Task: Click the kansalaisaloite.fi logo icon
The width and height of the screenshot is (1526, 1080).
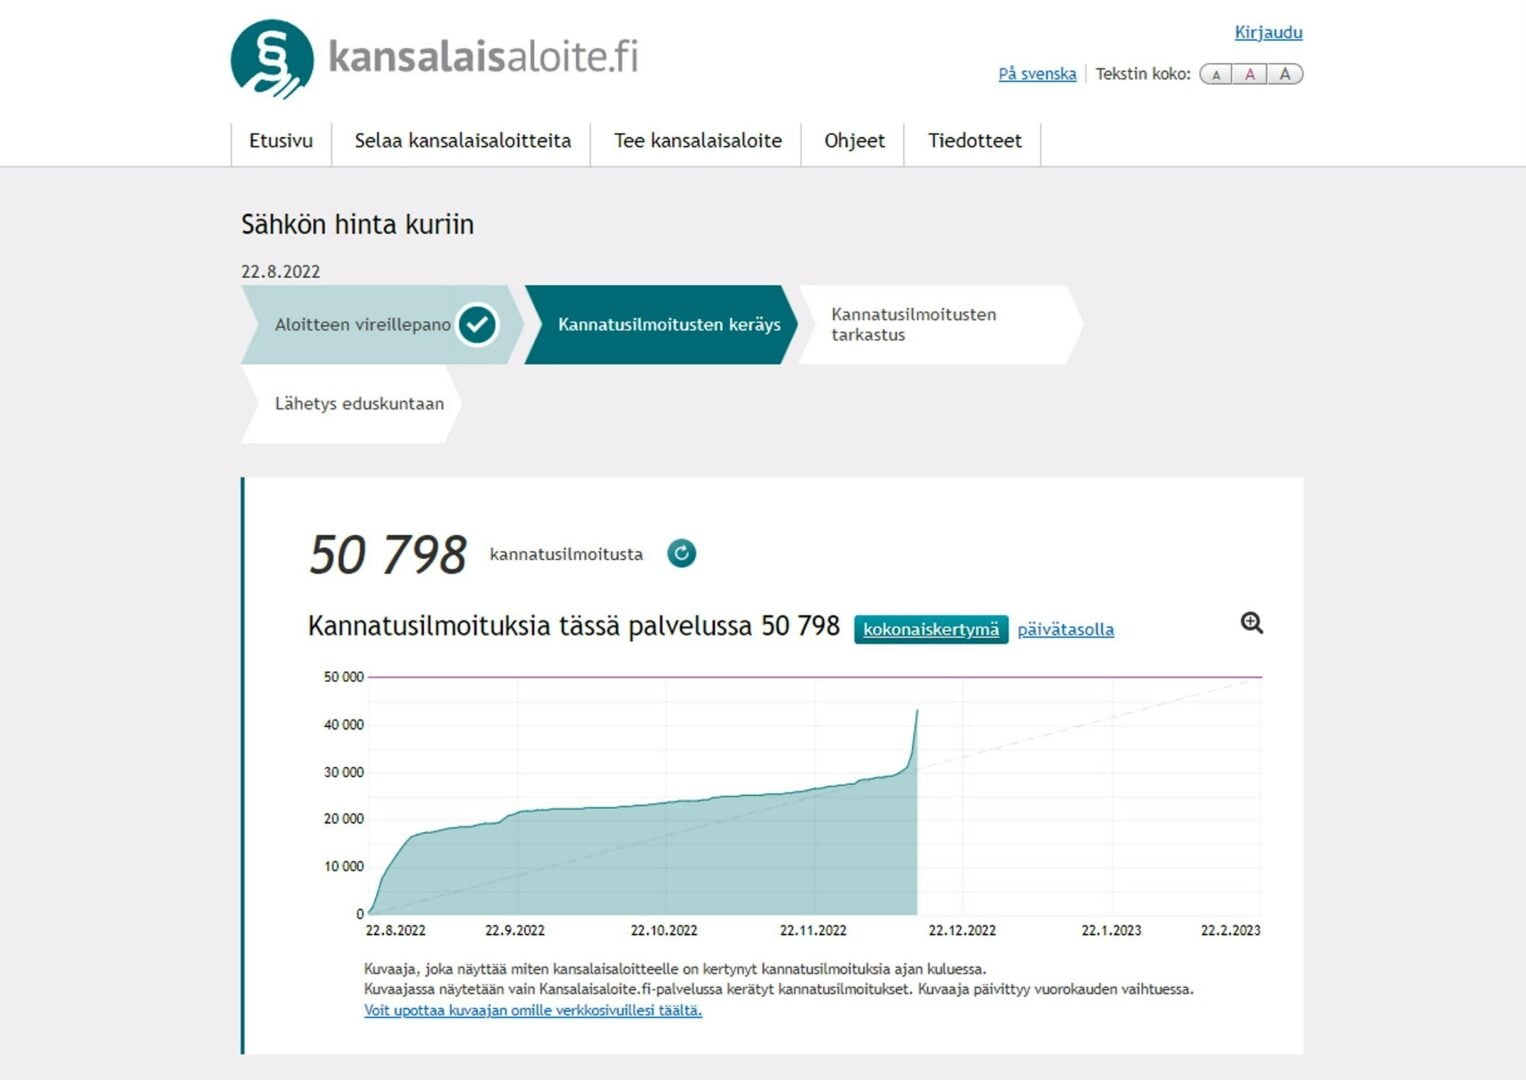Action: (272, 58)
